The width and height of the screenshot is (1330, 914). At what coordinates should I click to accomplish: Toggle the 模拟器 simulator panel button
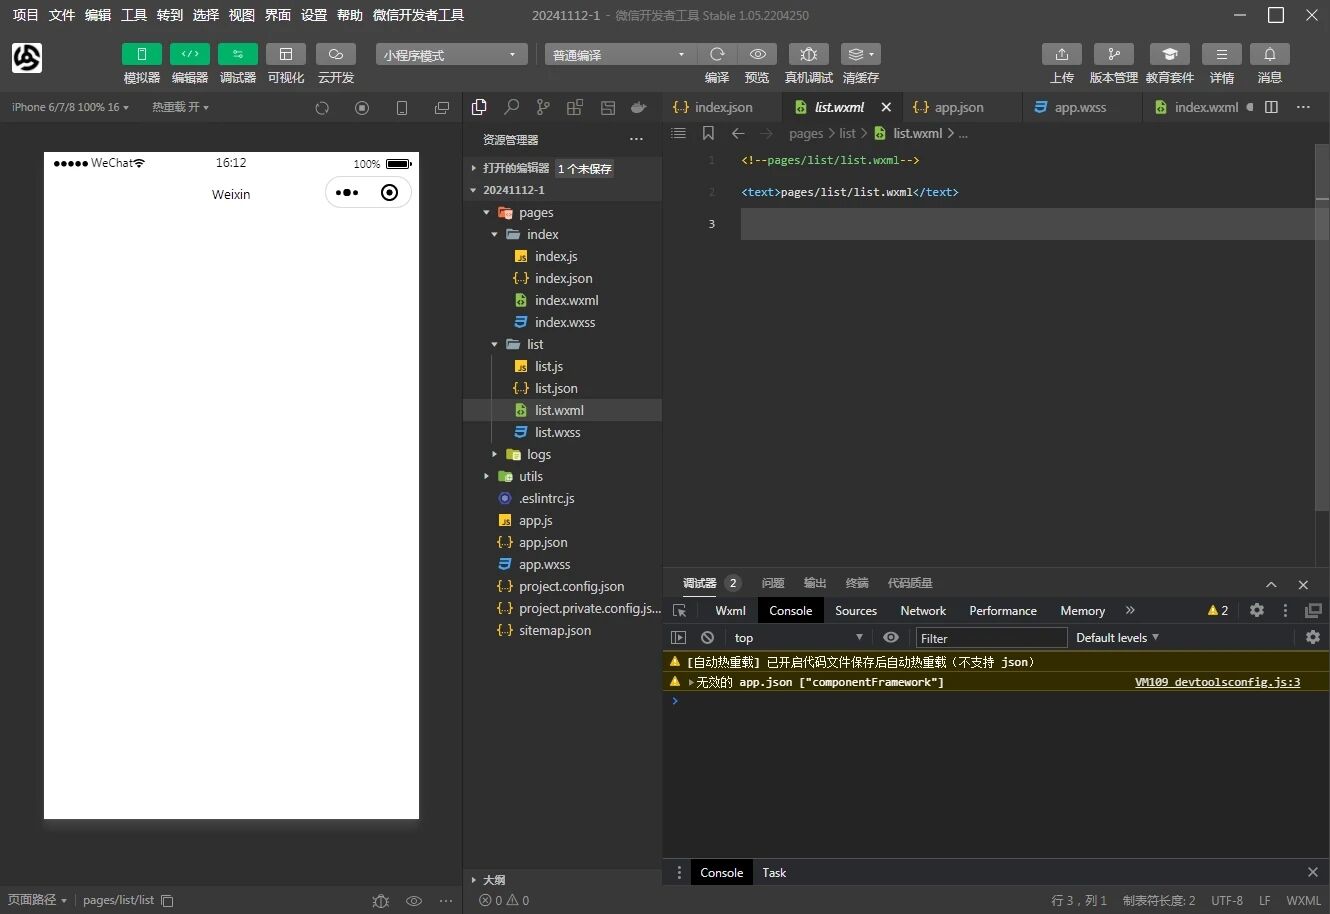(142, 54)
